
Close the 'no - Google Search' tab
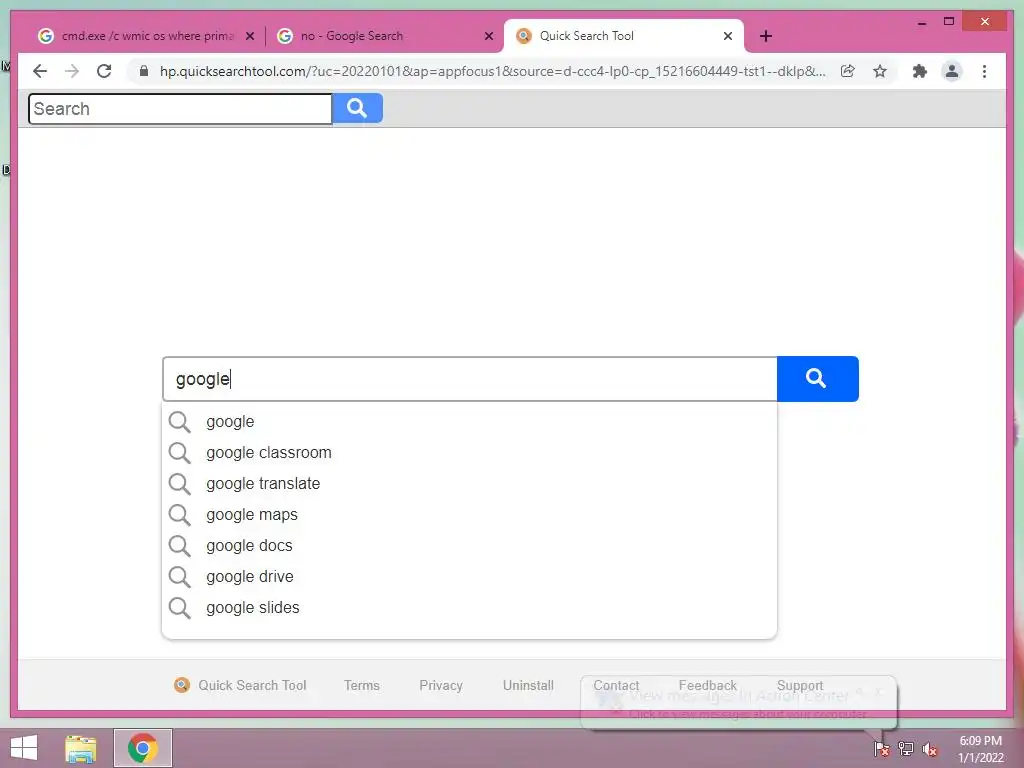(488, 37)
